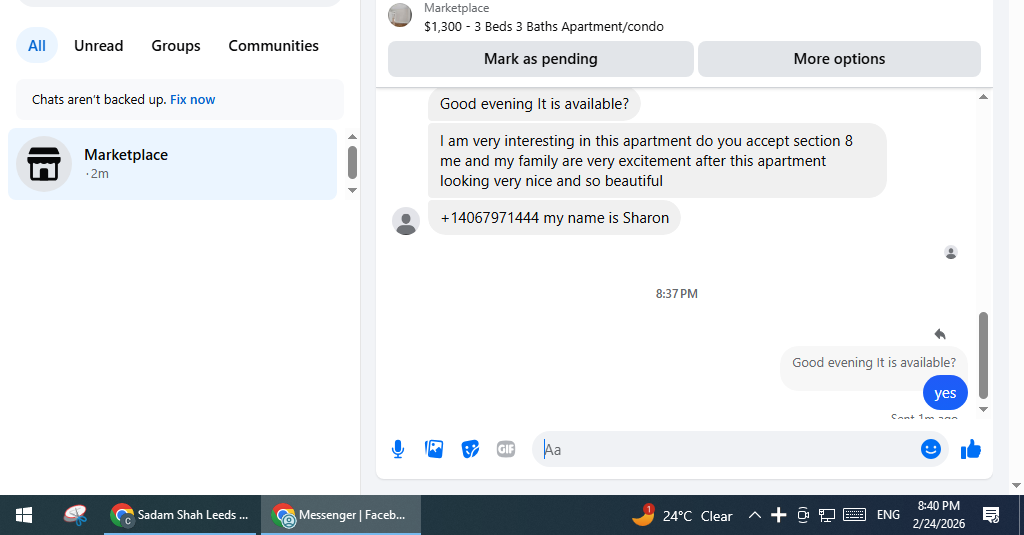Click the plus tray icon

[778, 515]
